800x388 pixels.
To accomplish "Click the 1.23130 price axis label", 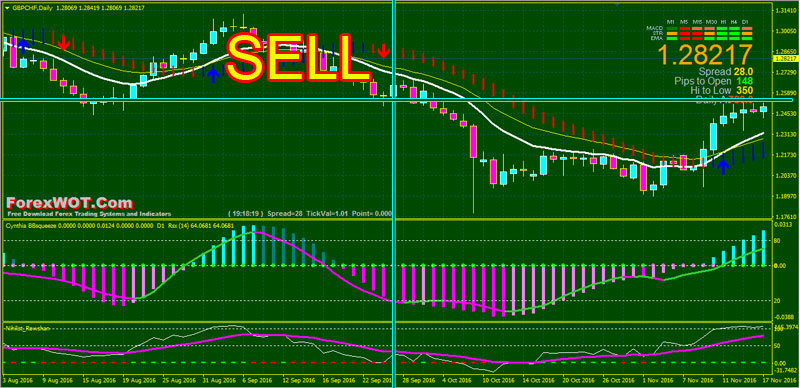I will 786,134.
